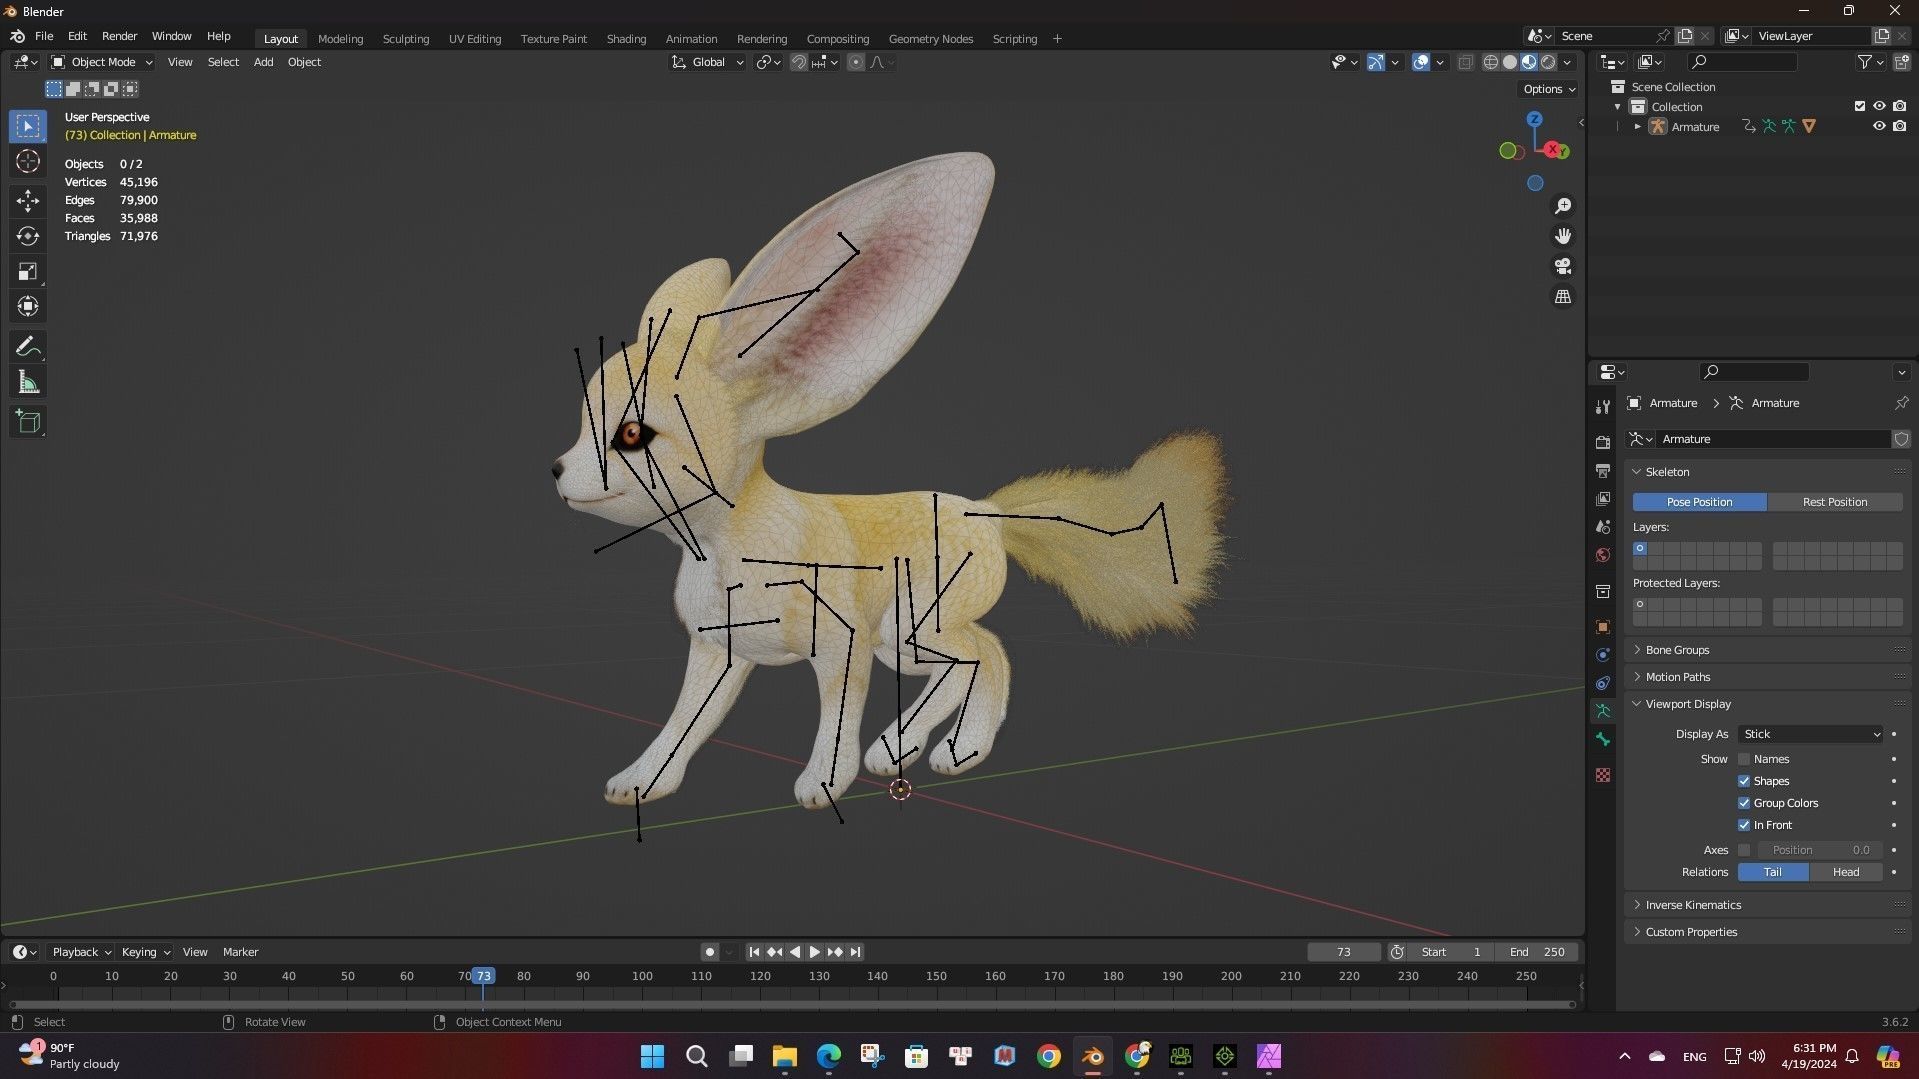Open the Output properties tab
The image size is (1919, 1079).
click(1603, 470)
